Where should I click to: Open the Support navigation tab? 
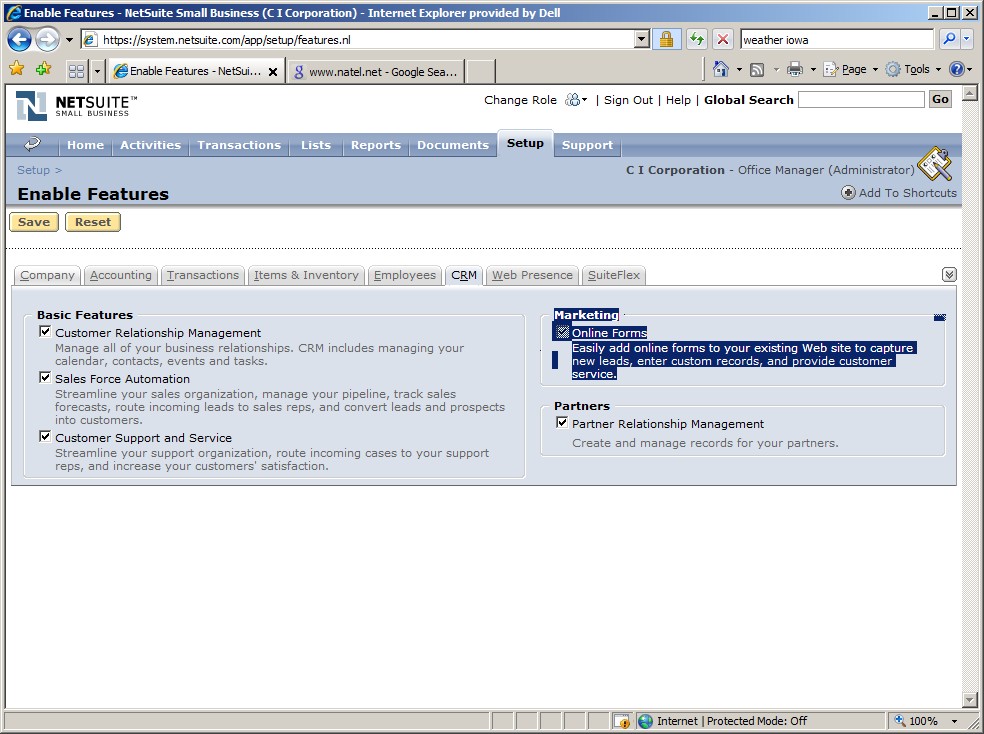point(587,145)
